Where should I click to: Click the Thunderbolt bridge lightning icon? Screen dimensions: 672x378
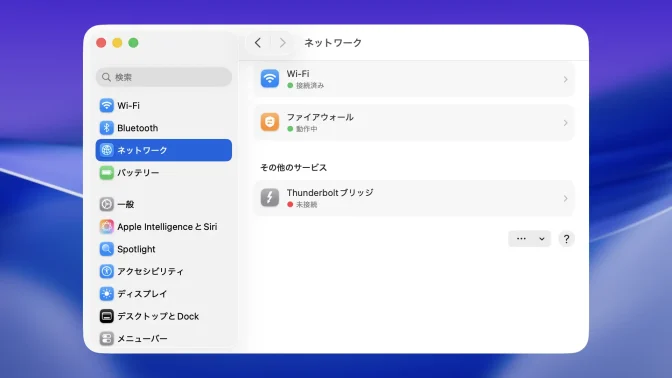click(270, 198)
